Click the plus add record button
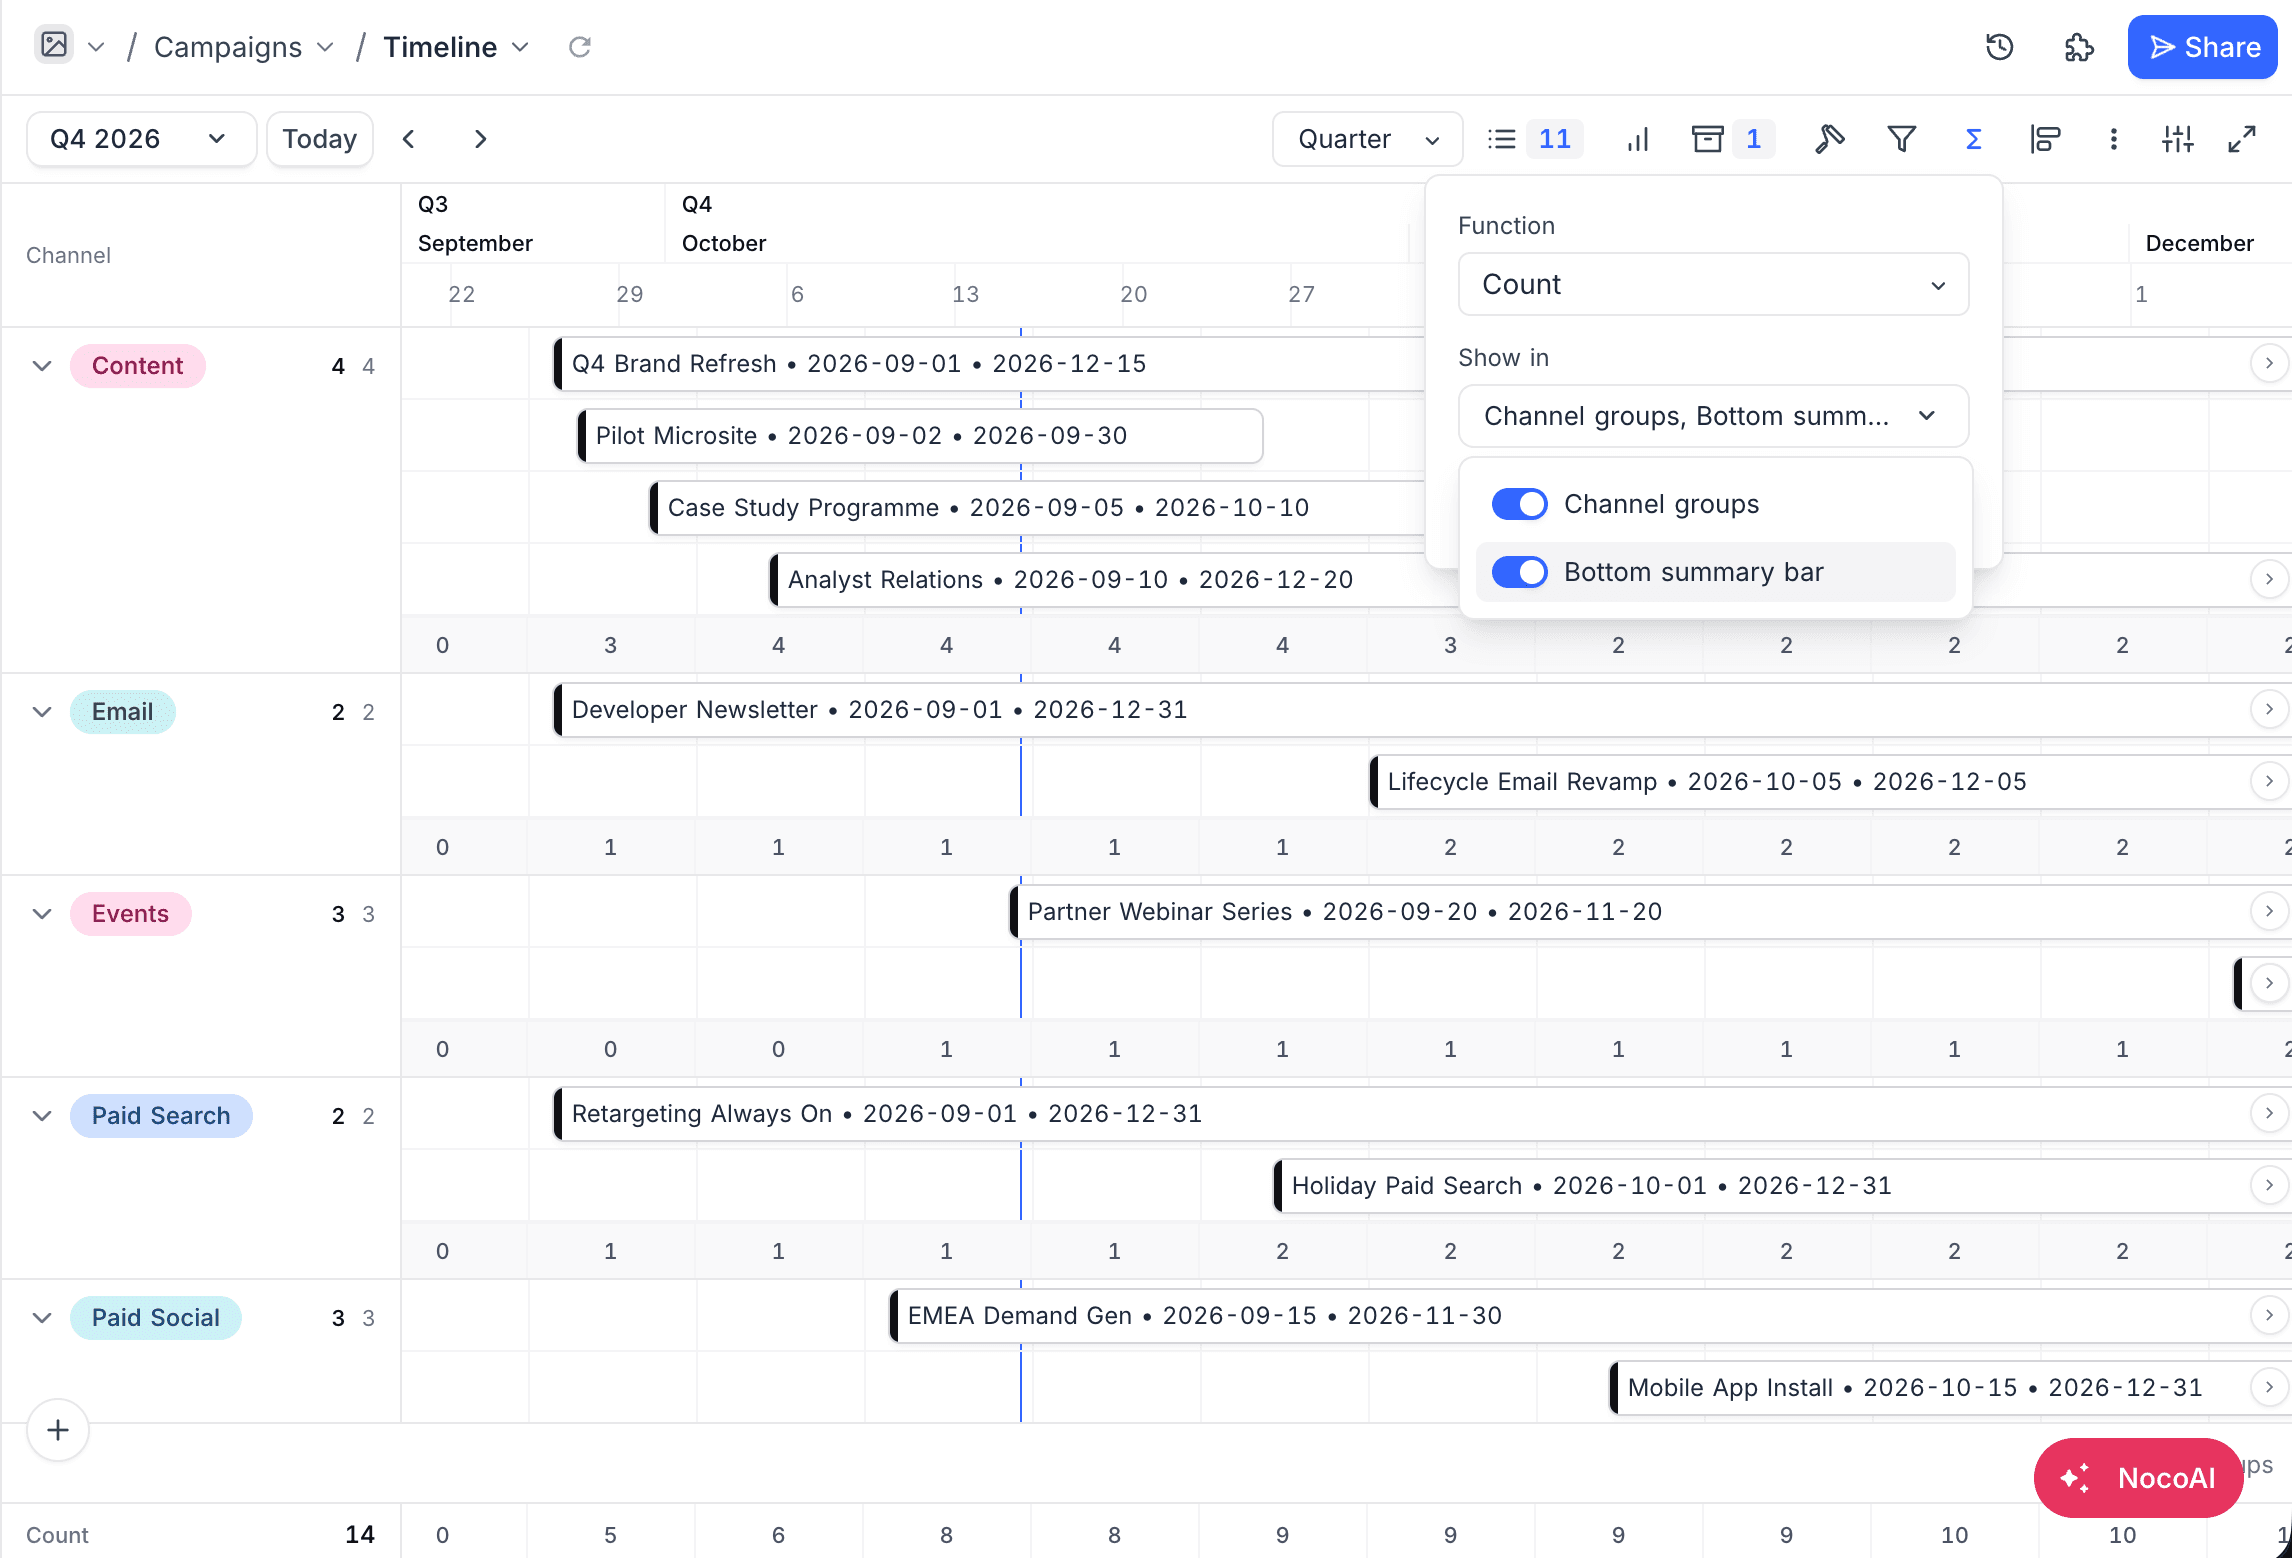 pos(58,1430)
